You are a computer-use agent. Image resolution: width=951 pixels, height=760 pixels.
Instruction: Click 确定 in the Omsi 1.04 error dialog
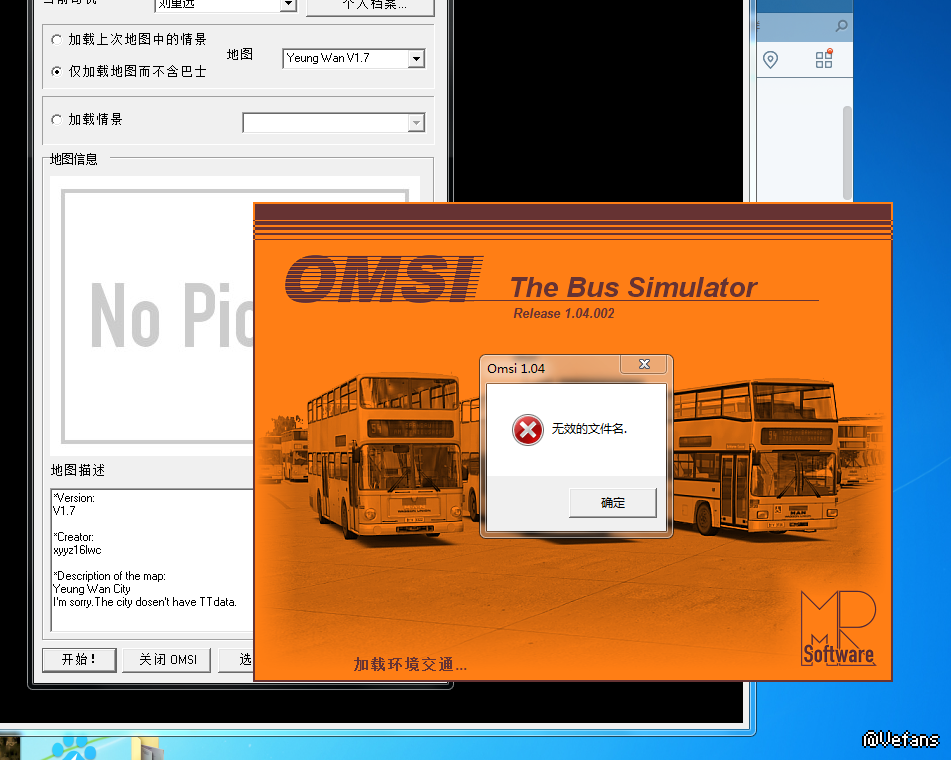click(x=613, y=503)
